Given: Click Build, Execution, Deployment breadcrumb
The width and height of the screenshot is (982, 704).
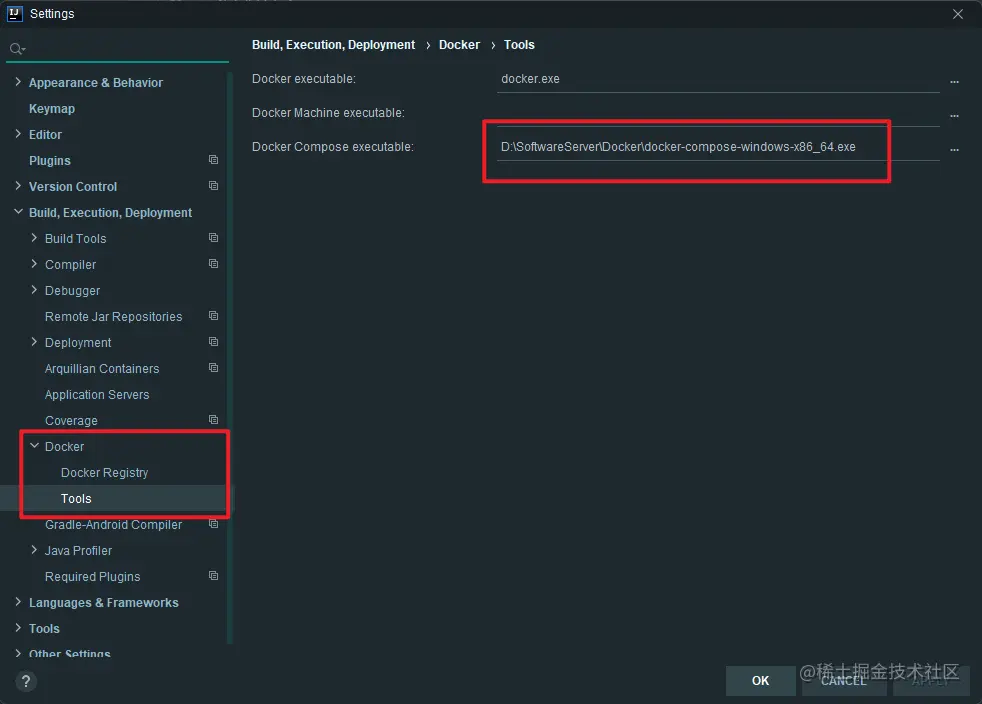Looking at the screenshot, I should (333, 44).
